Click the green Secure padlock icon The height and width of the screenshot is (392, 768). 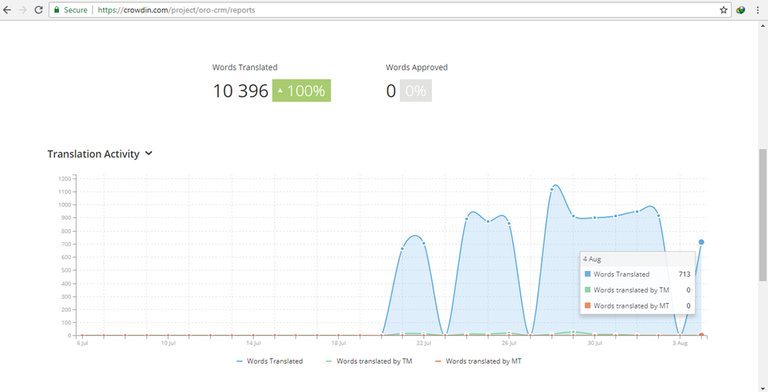[x=57, y=10]
